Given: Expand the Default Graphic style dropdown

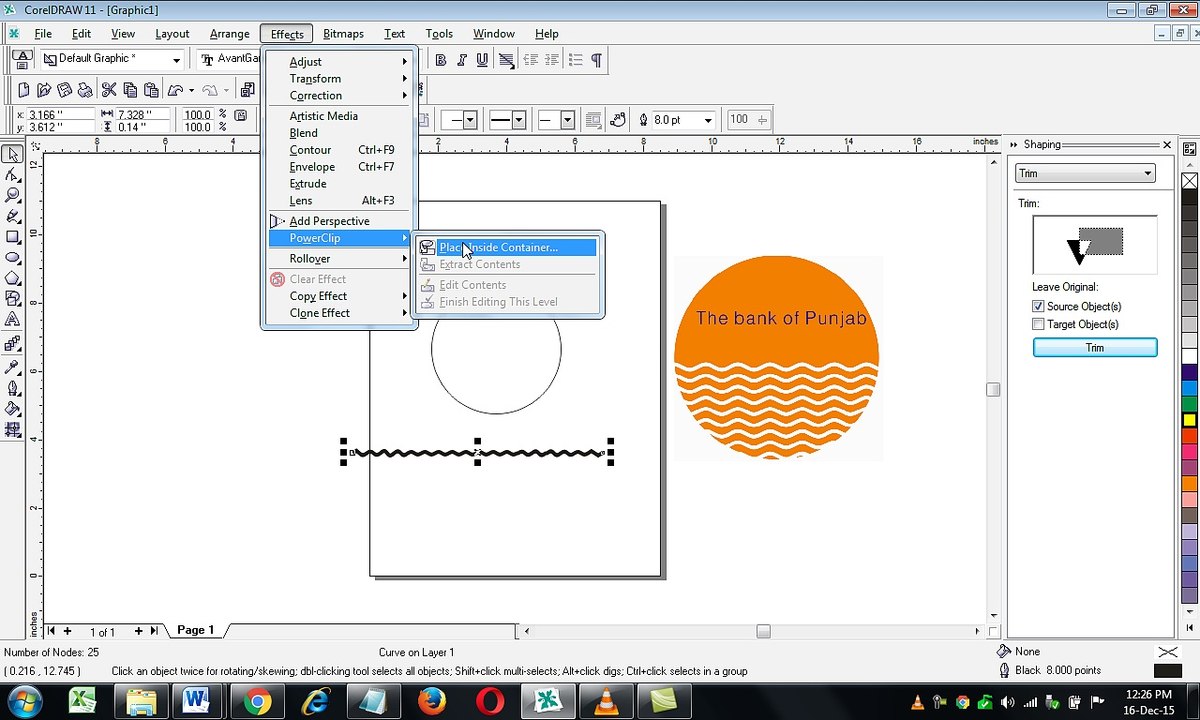Looking at the screenshot, I should click(176, 60).
